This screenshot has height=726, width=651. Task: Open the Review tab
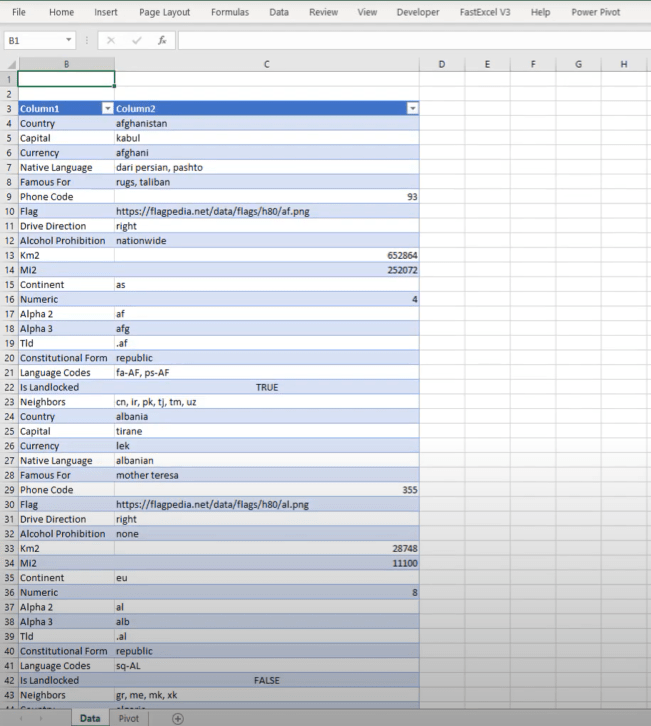tap(323, 12)
